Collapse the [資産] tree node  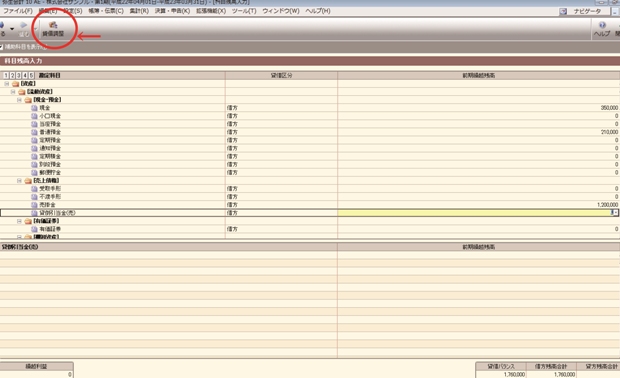point(7,84)
